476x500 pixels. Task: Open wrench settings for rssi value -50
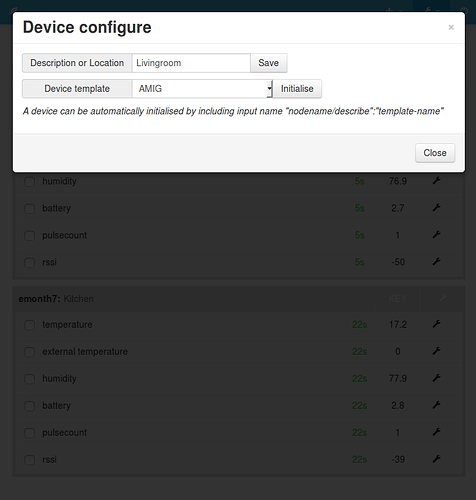tap(436, 262)
